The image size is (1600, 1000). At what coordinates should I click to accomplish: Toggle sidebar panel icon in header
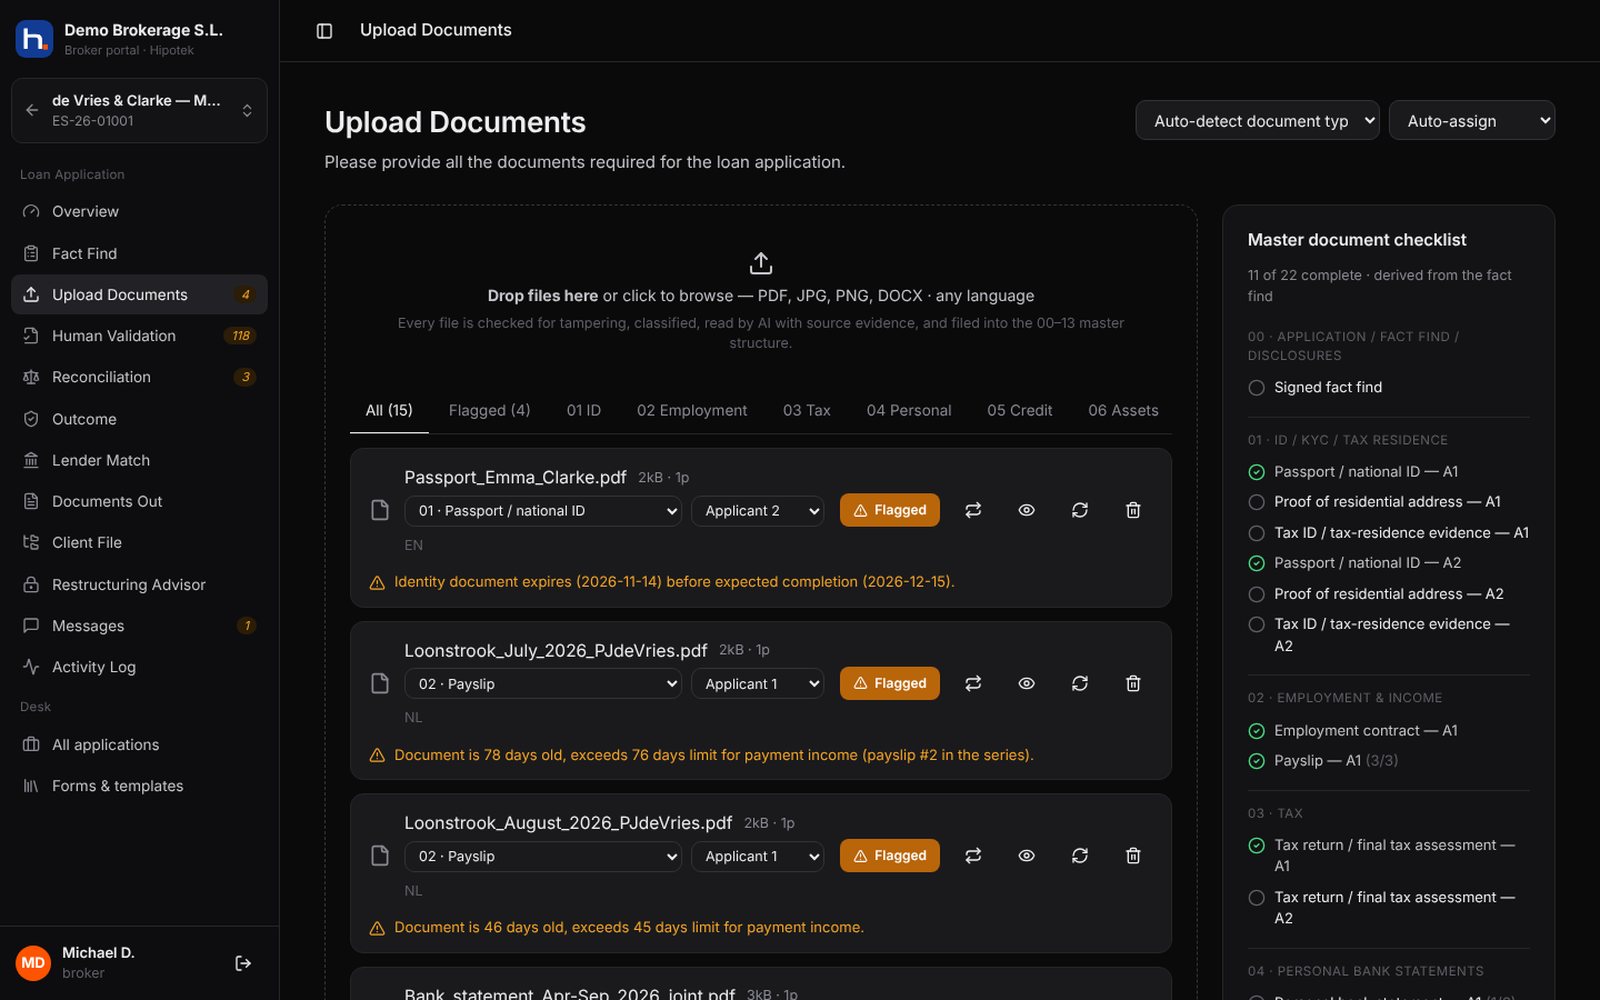(324, 31)
